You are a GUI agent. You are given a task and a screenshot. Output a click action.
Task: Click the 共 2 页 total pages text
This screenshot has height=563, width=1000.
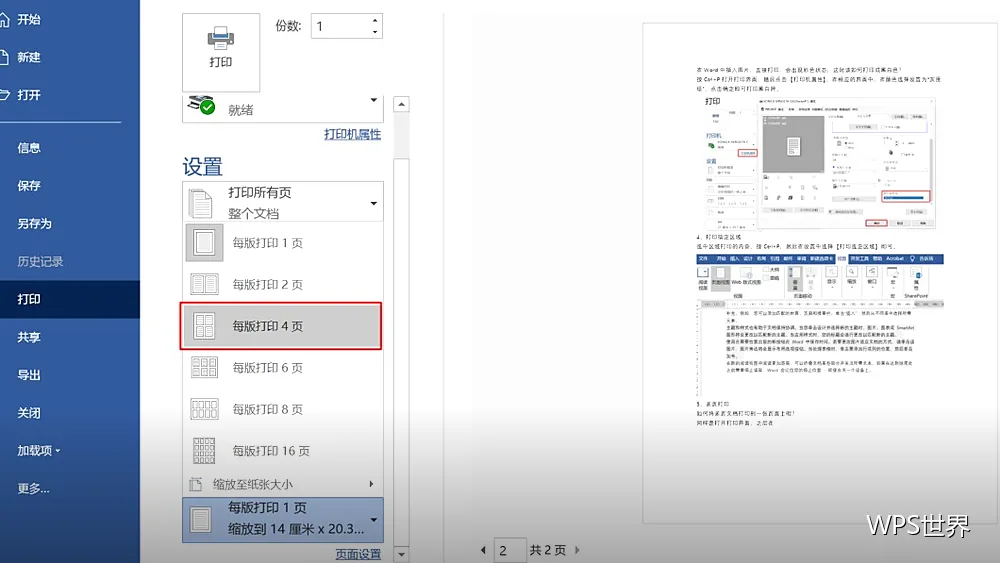point(547,550)
